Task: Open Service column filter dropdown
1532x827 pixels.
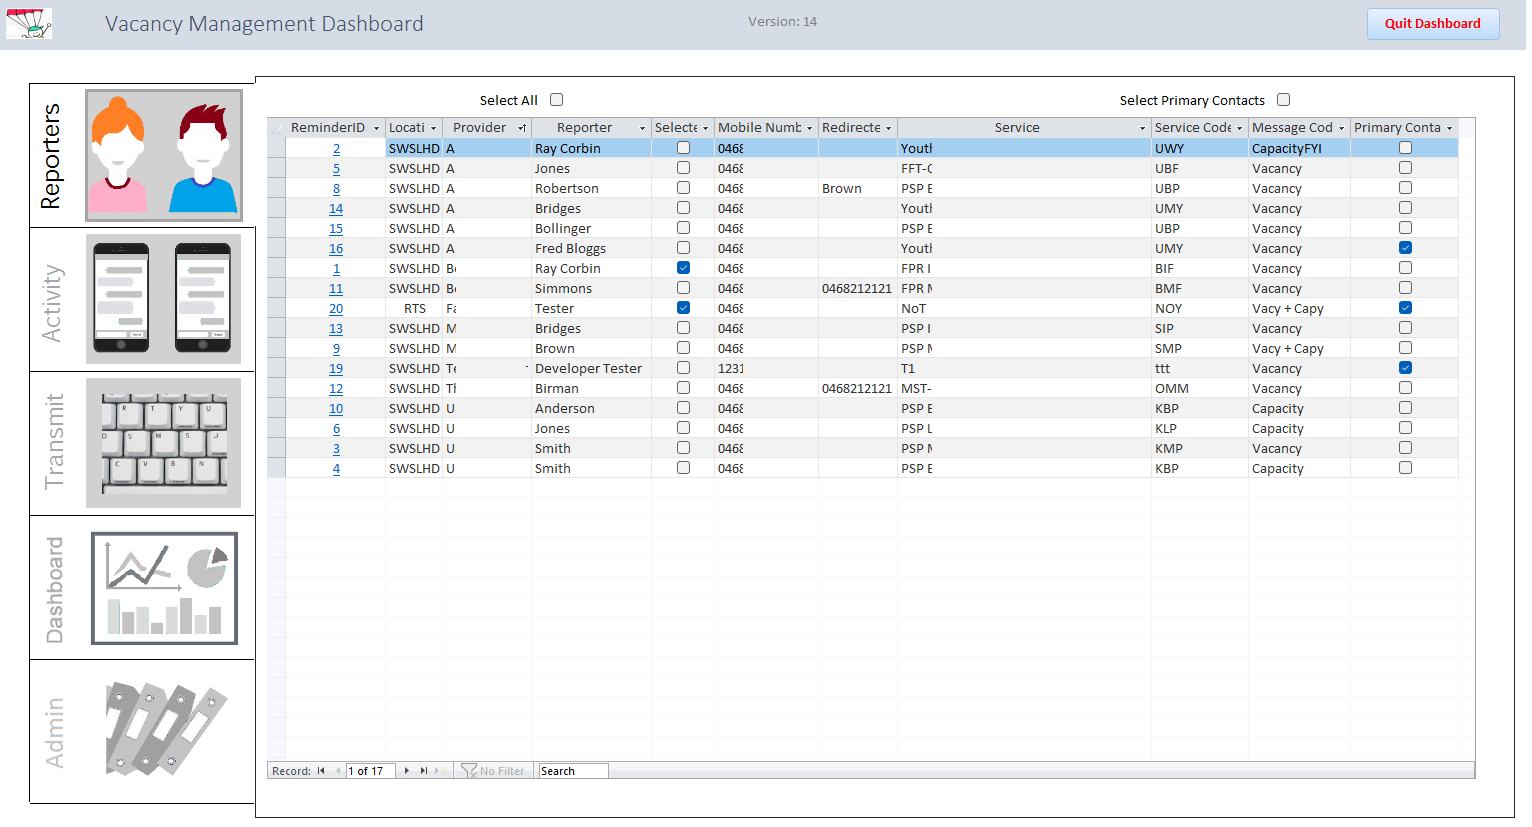Action: click(x=1143, y=128)
